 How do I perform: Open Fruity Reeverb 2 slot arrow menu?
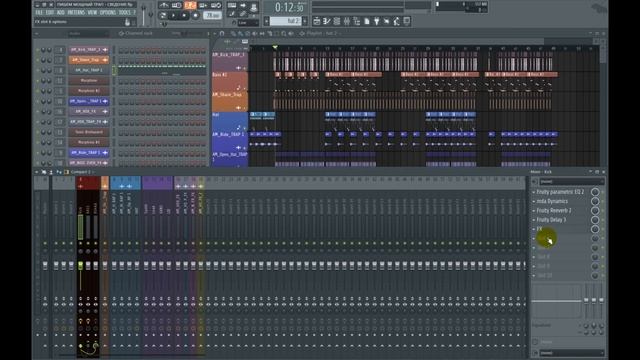533,211
